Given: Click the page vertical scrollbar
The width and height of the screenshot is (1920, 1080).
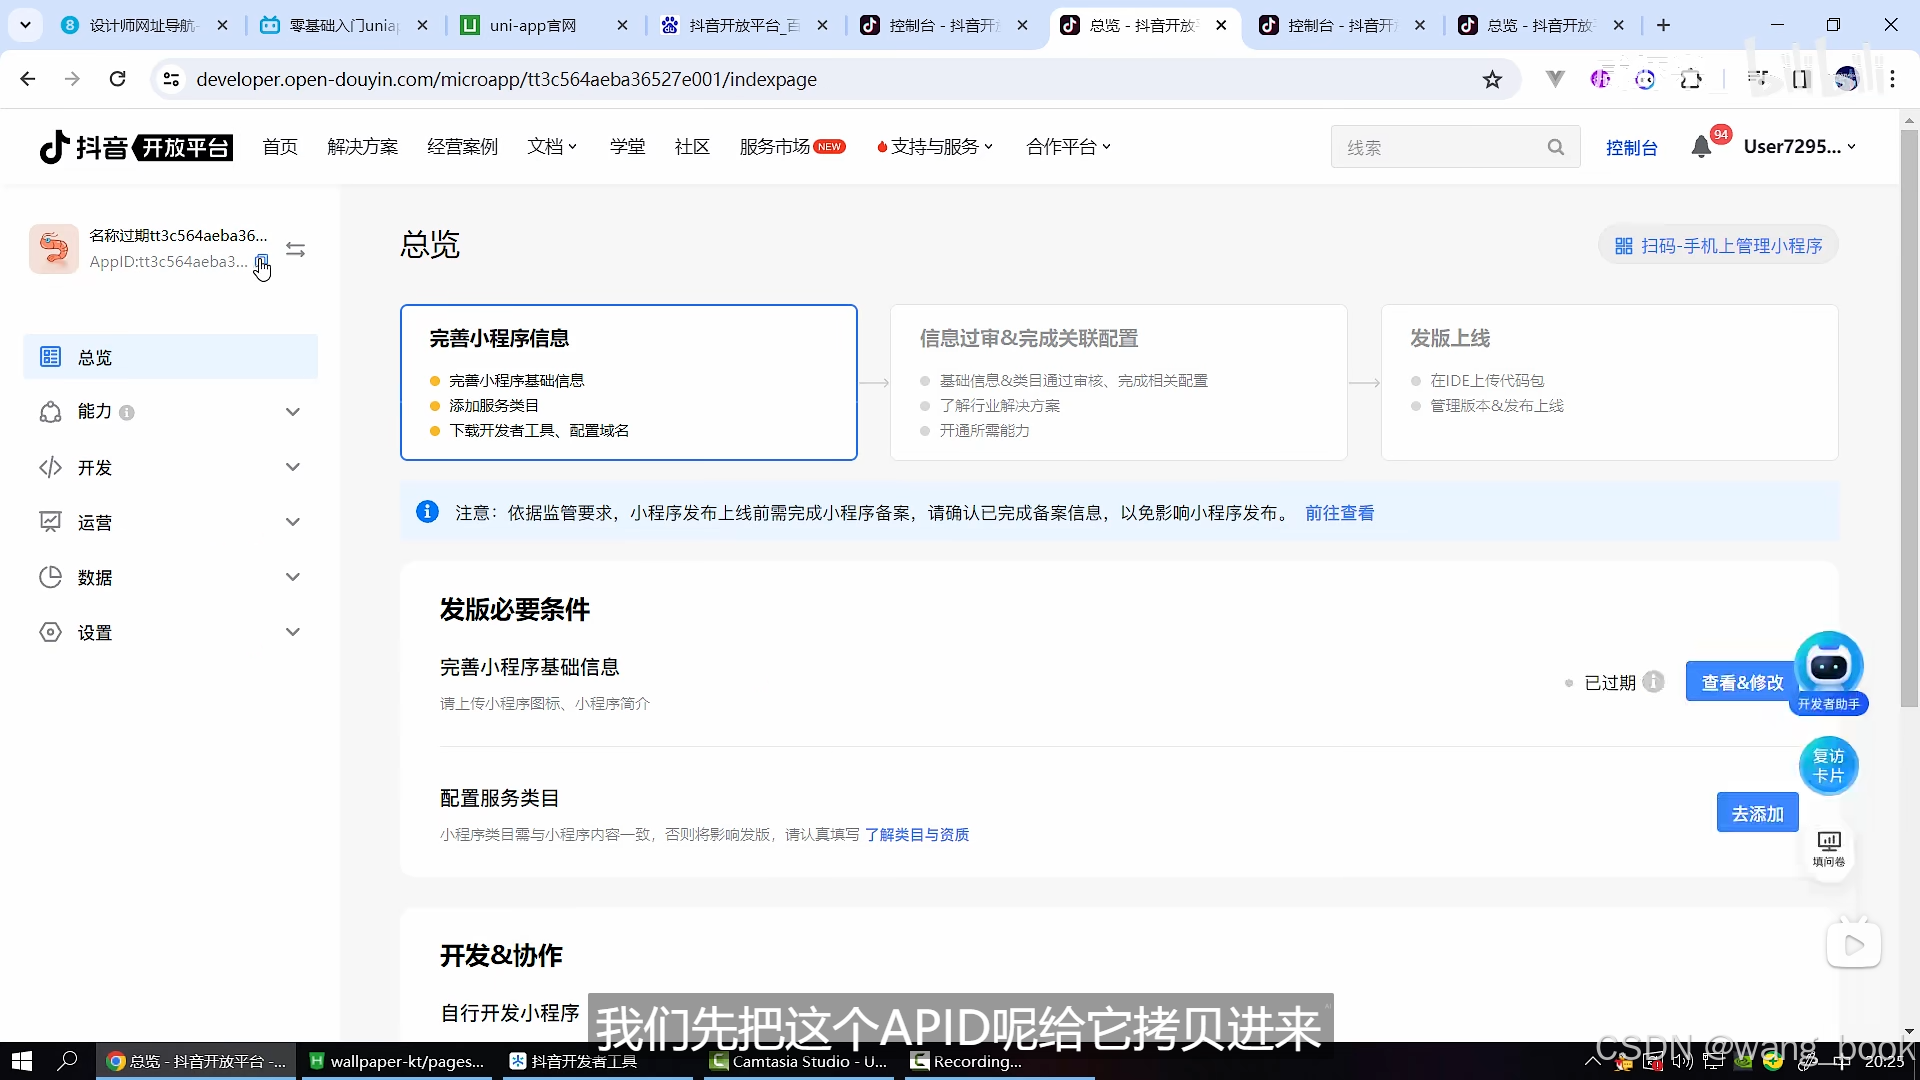Looking at the screenshot, I should 1909,418.
